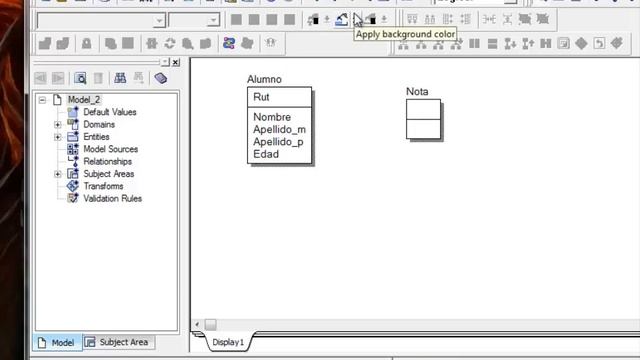Expand the Subject Areas tree node
The height and width of the screenshot is (360, 640).
(58, 174)
